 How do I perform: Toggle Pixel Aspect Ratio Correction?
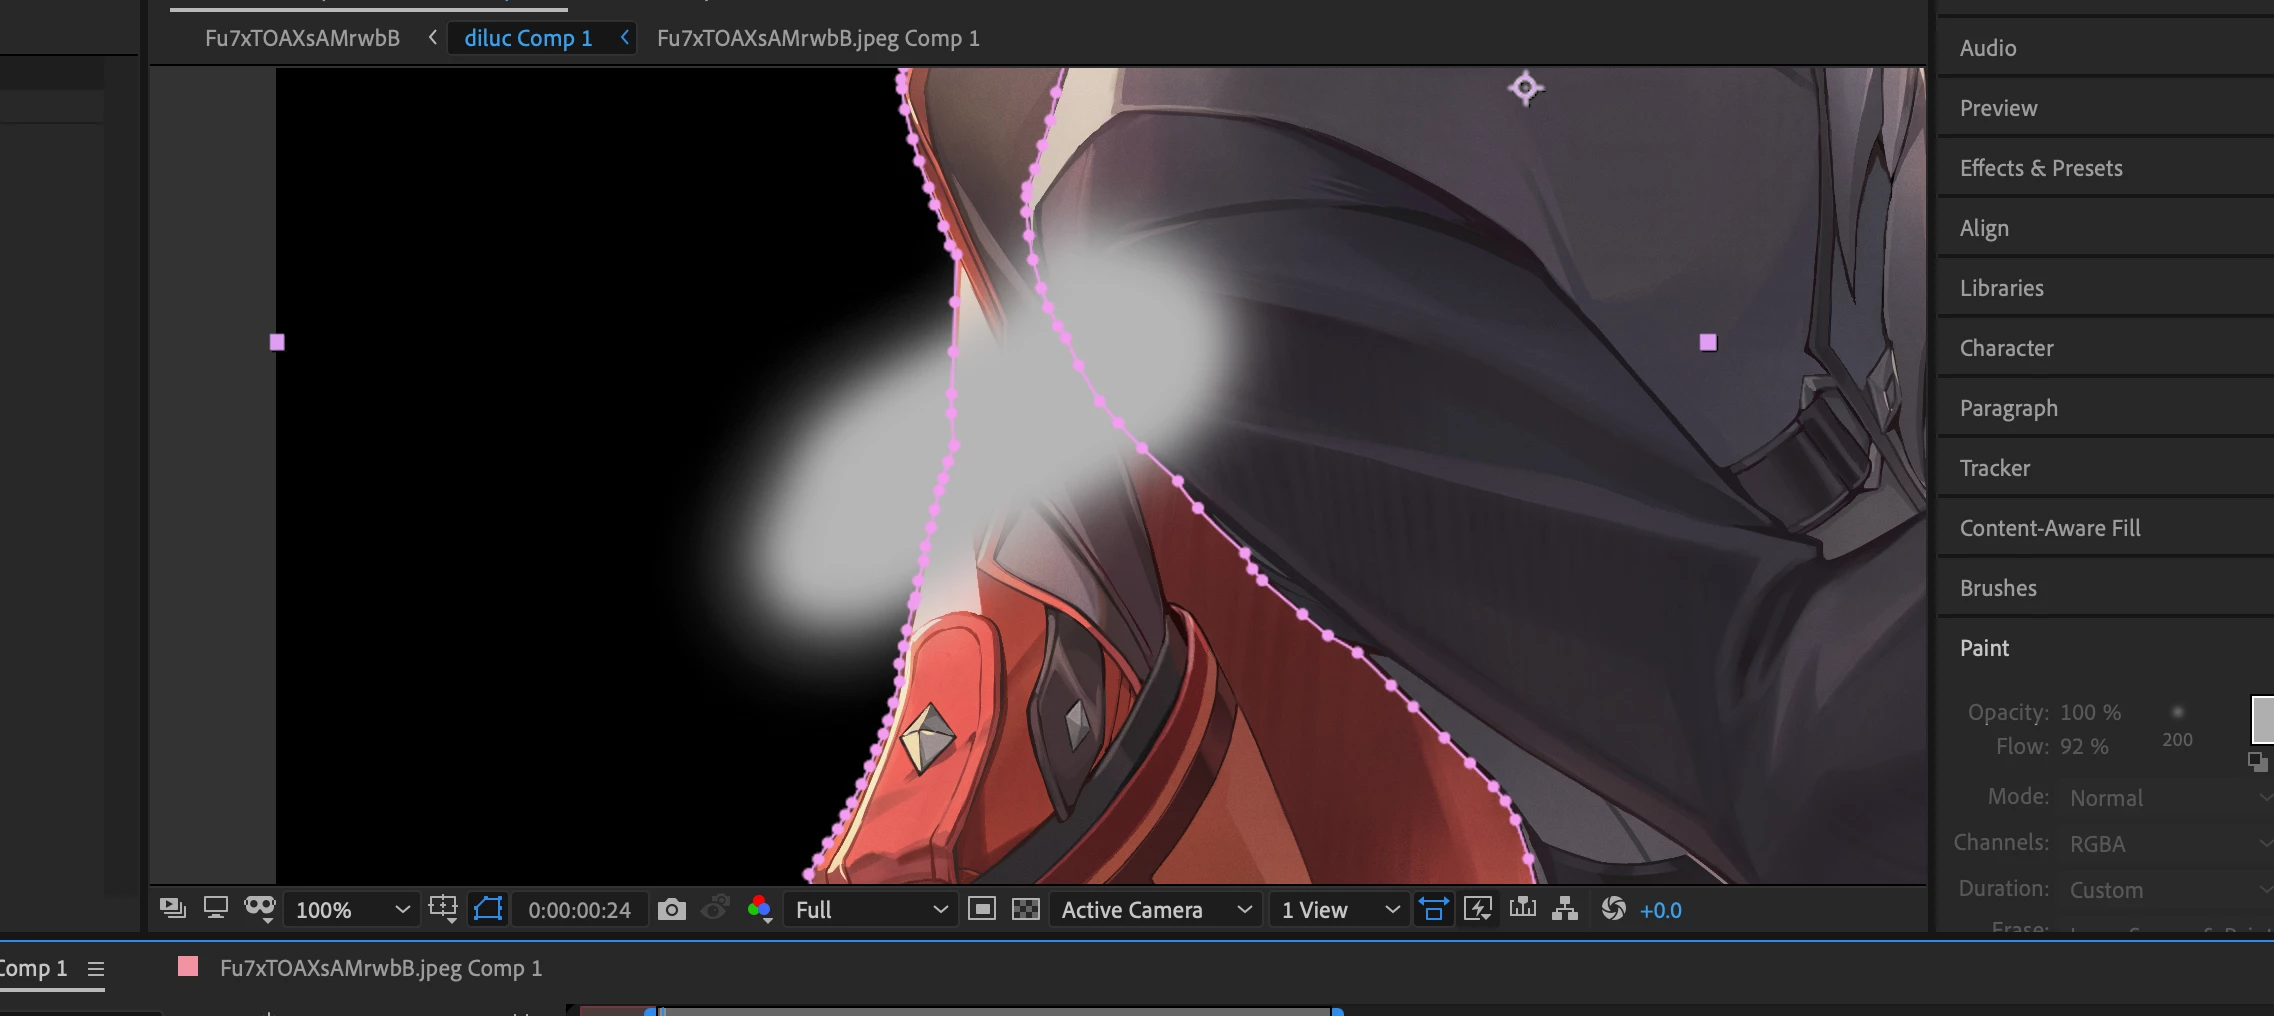coord(1433,909)
